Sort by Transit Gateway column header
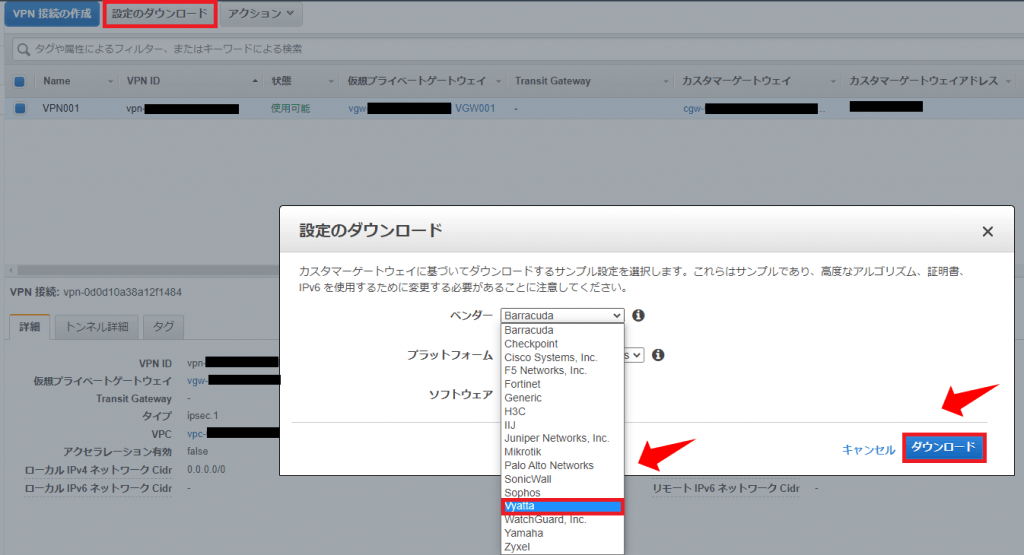 pos(552,81)
